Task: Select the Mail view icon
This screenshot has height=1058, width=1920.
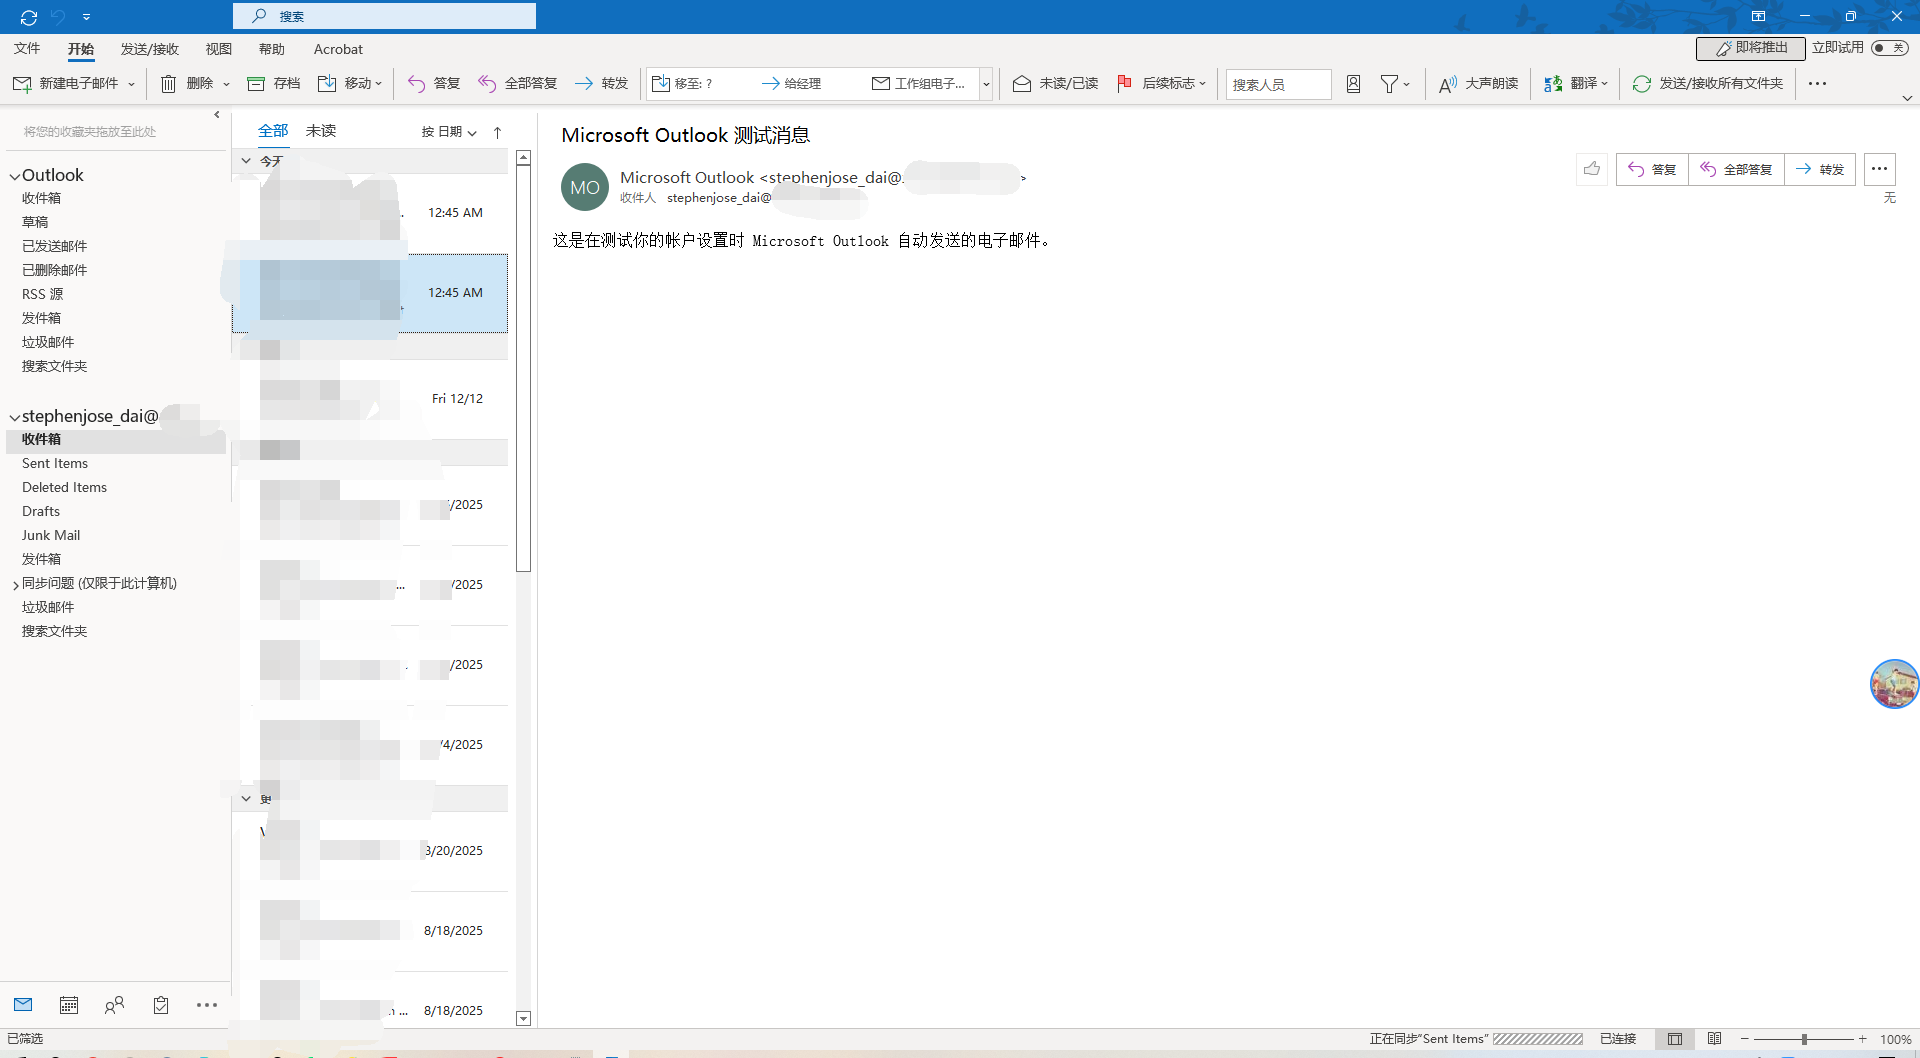Action: point(22,1005)
